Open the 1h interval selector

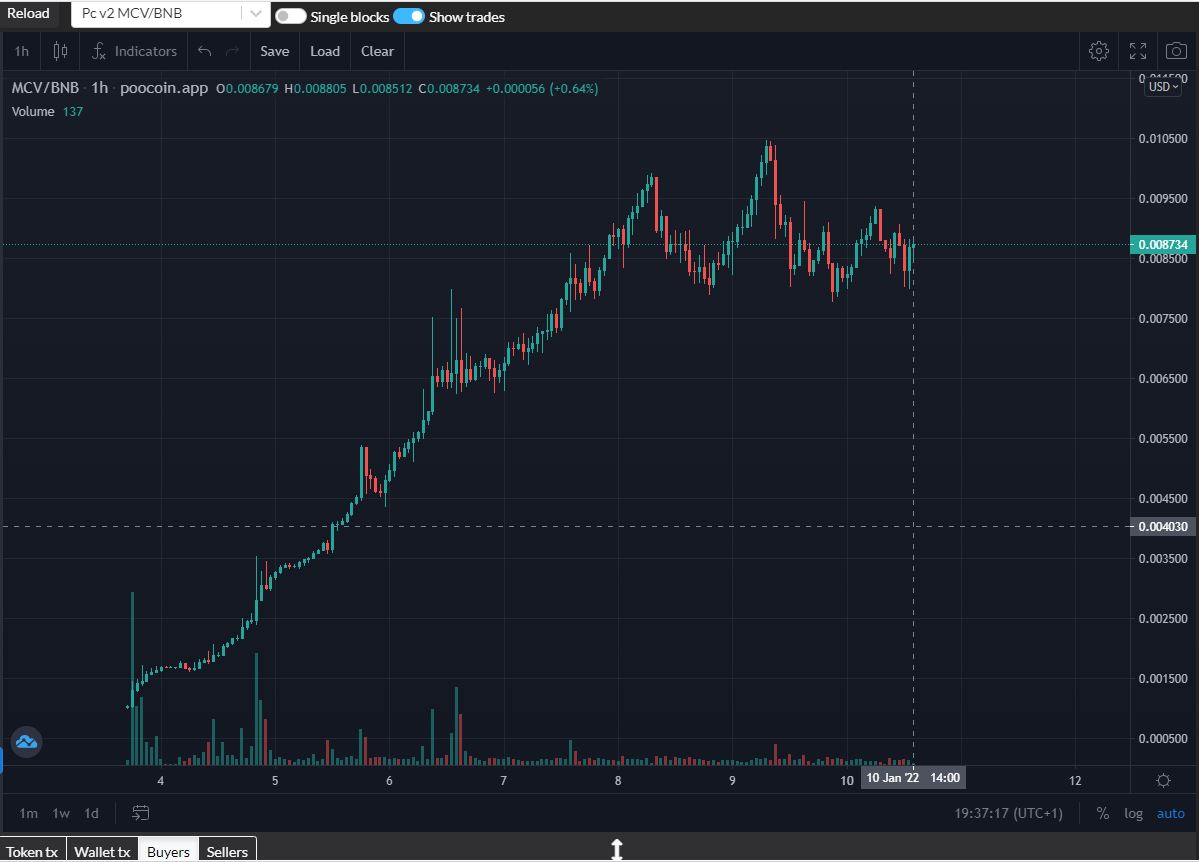coord(22,51)
